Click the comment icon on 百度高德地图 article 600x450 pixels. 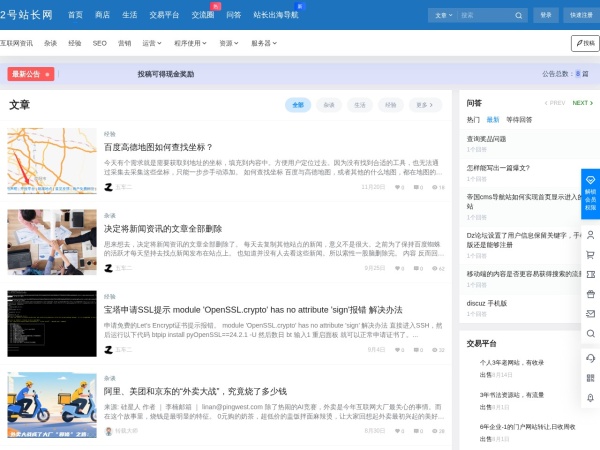coord(416,187)
